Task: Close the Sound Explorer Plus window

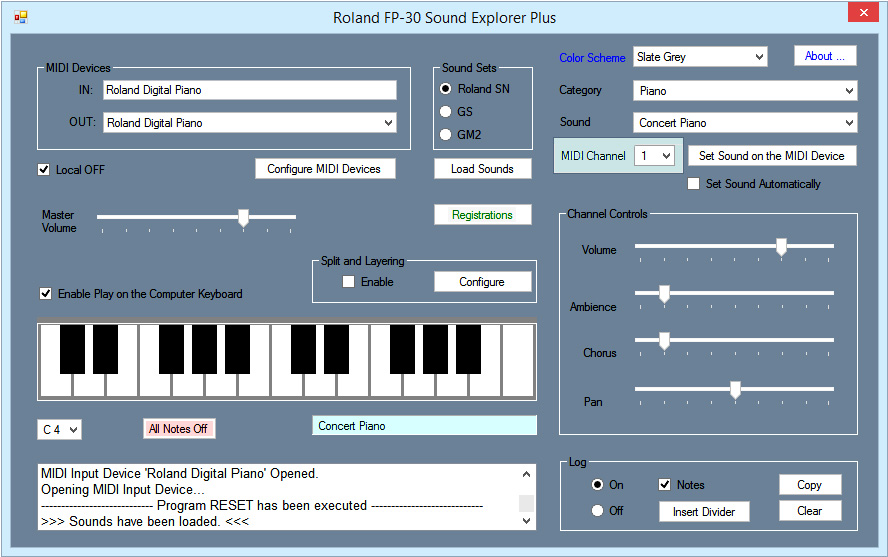Action: click(863, 12)
